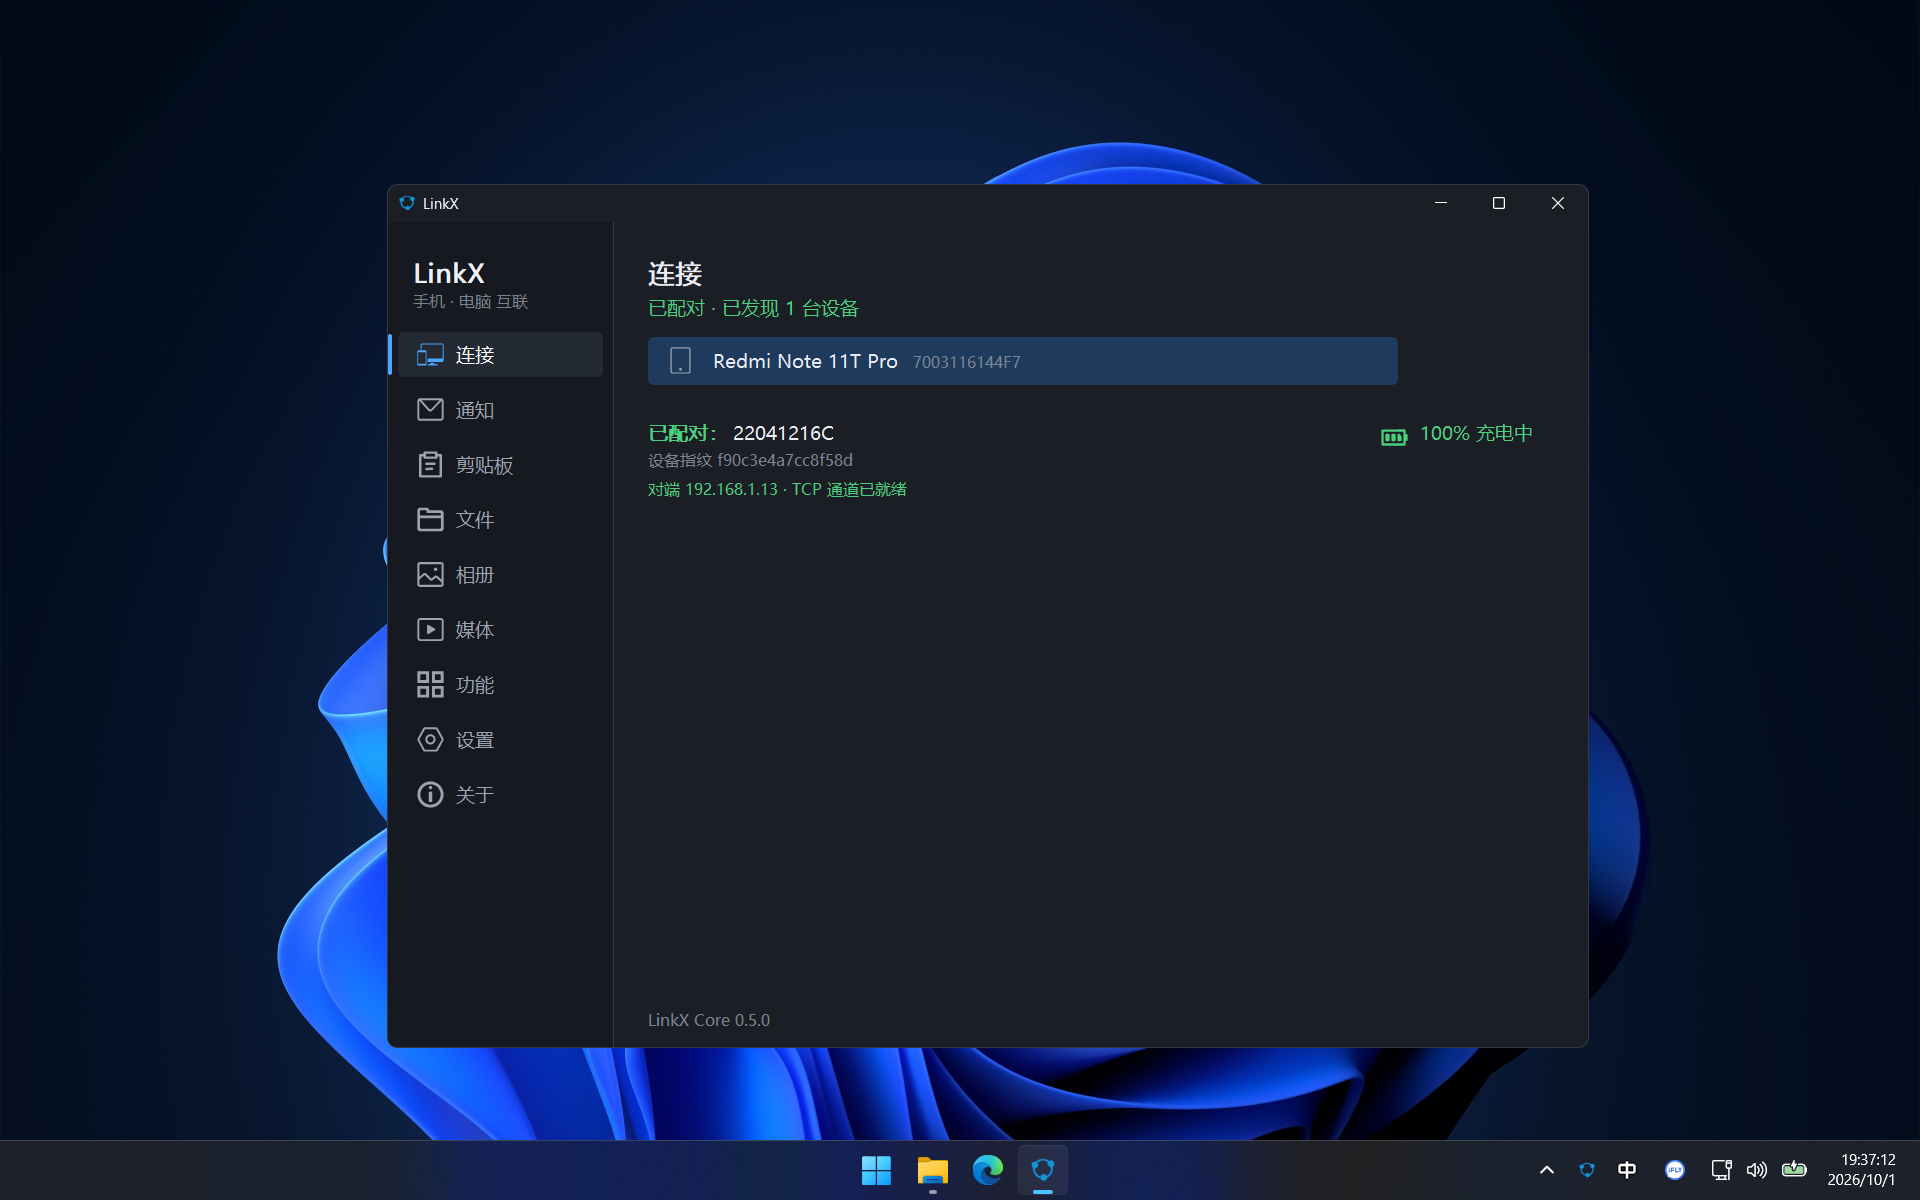The height and width of the screenshot is (1200, 1920).
Task: Click the 已配对 · 已发现 1 台设备 status
Action: pos(753,308)
